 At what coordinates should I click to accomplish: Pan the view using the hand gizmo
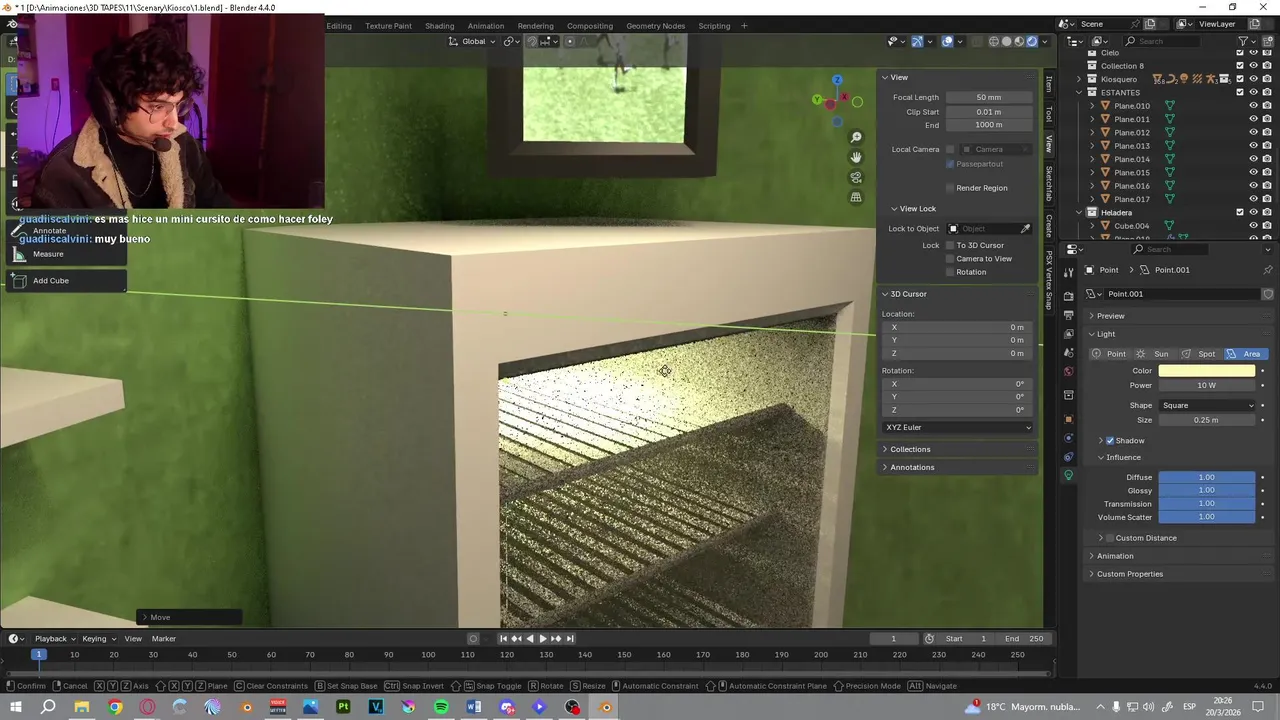856,157
